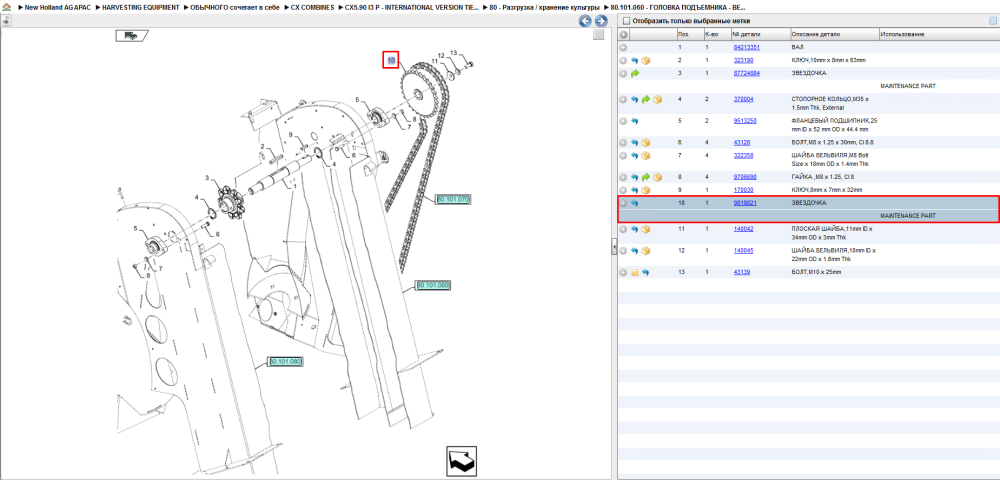Click the yellow folder icon for part 43139

pos(635,273)
